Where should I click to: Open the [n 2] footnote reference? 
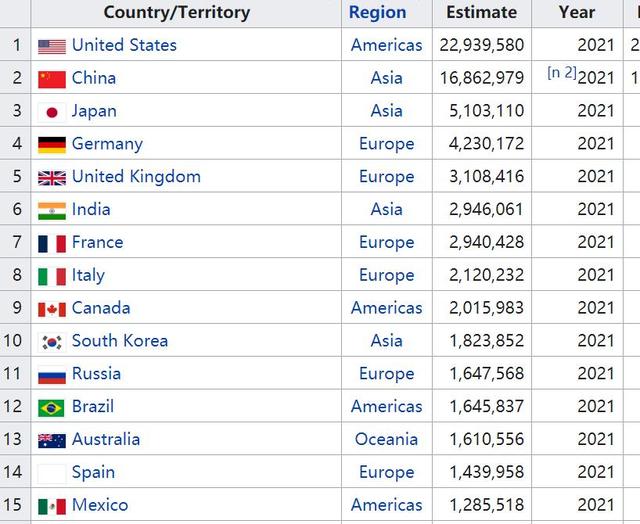point(561,74)
